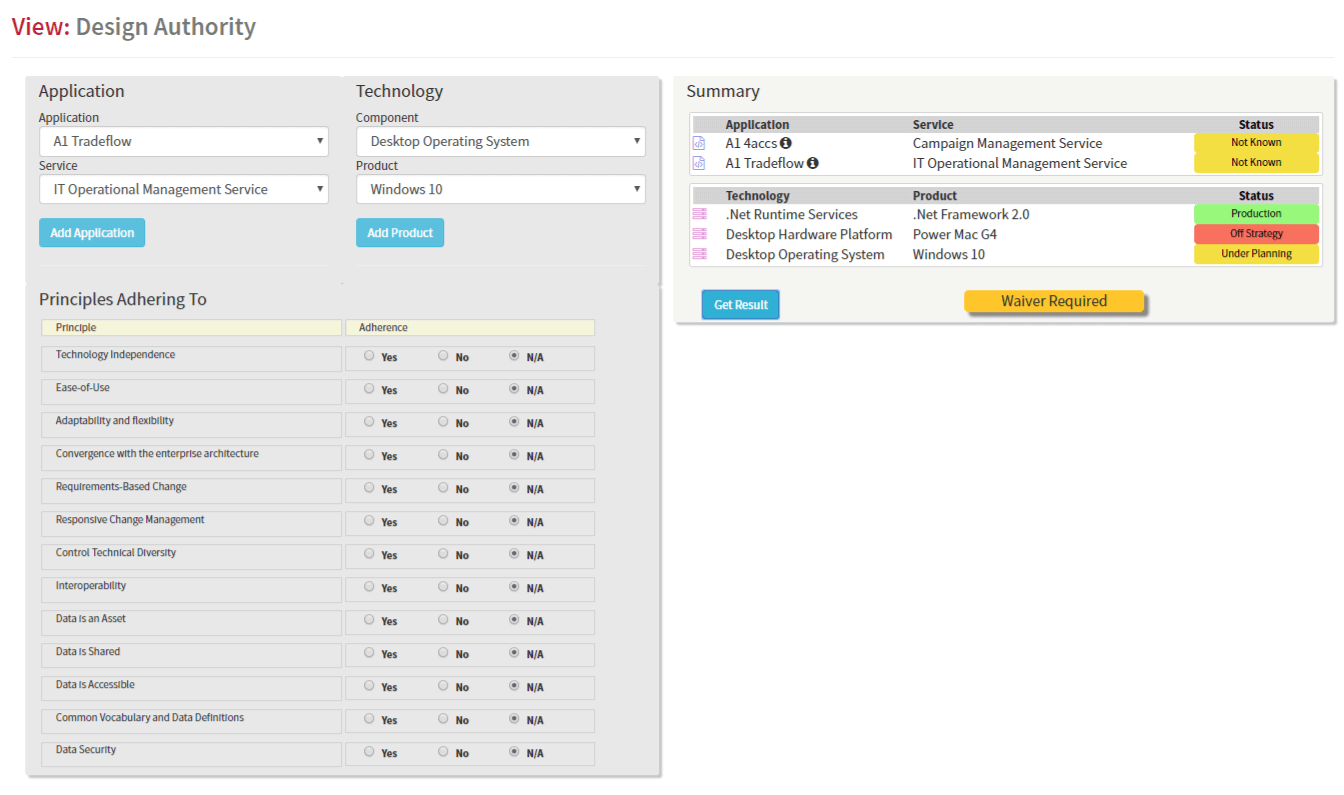Click the Interoperability principle cell
Viewport: 1344px width, 795px height.
pos(191,590)
